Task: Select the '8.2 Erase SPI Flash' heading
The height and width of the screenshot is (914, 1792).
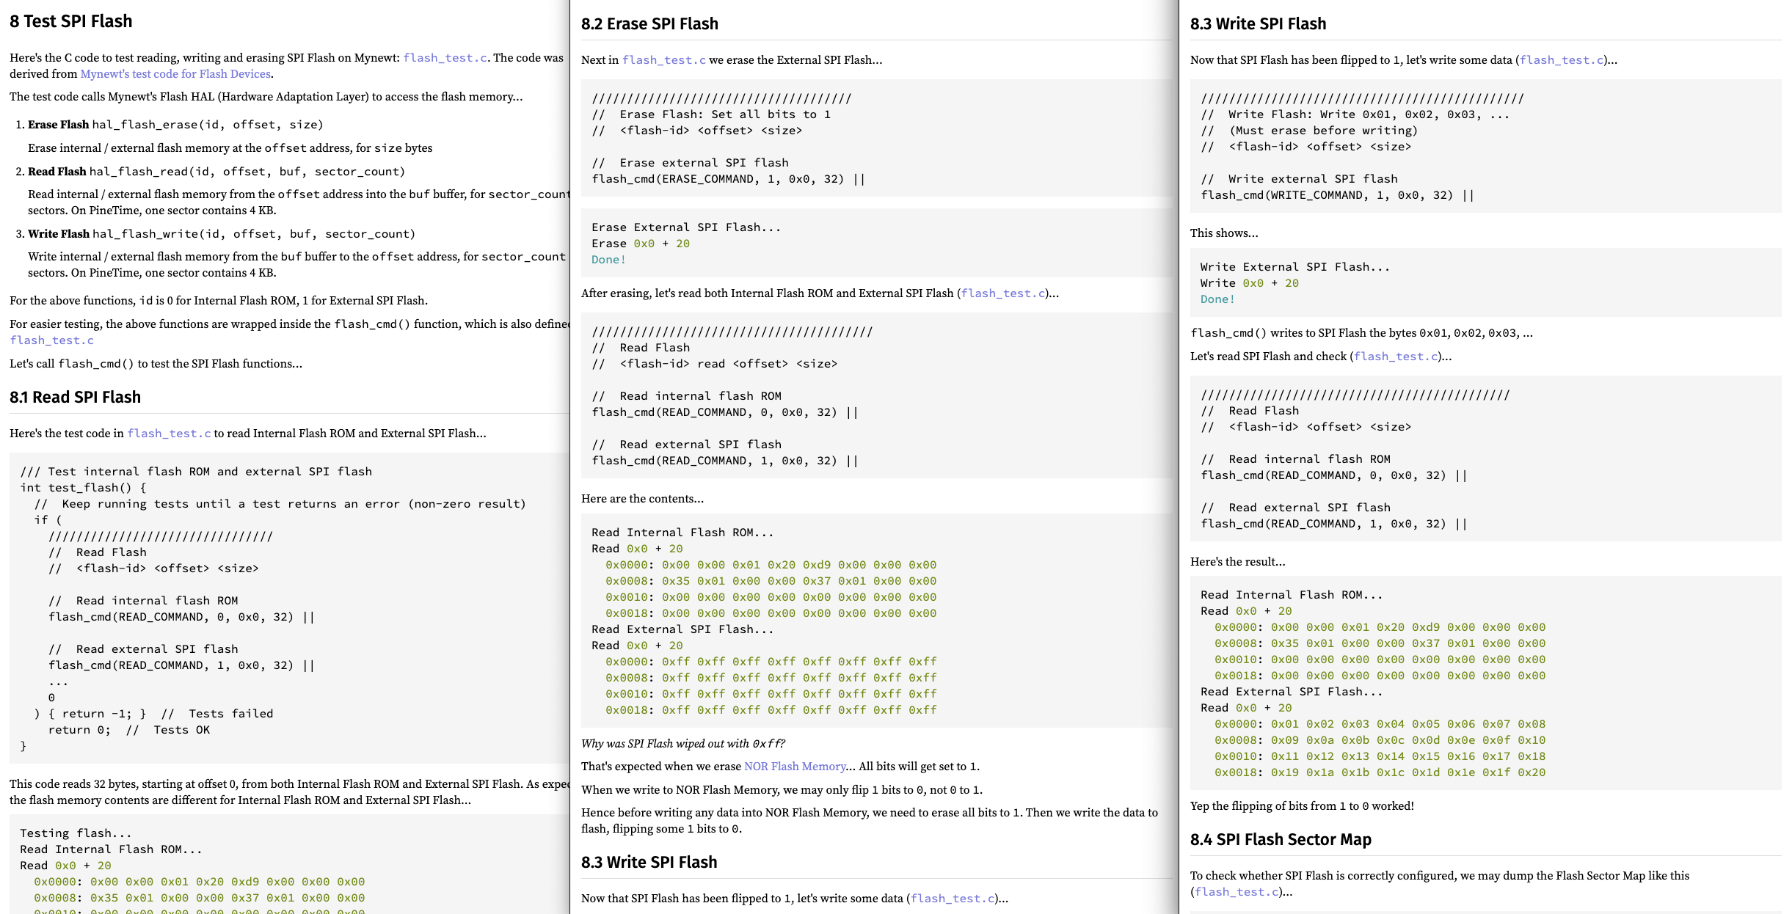Action: [x=649, y=24]
